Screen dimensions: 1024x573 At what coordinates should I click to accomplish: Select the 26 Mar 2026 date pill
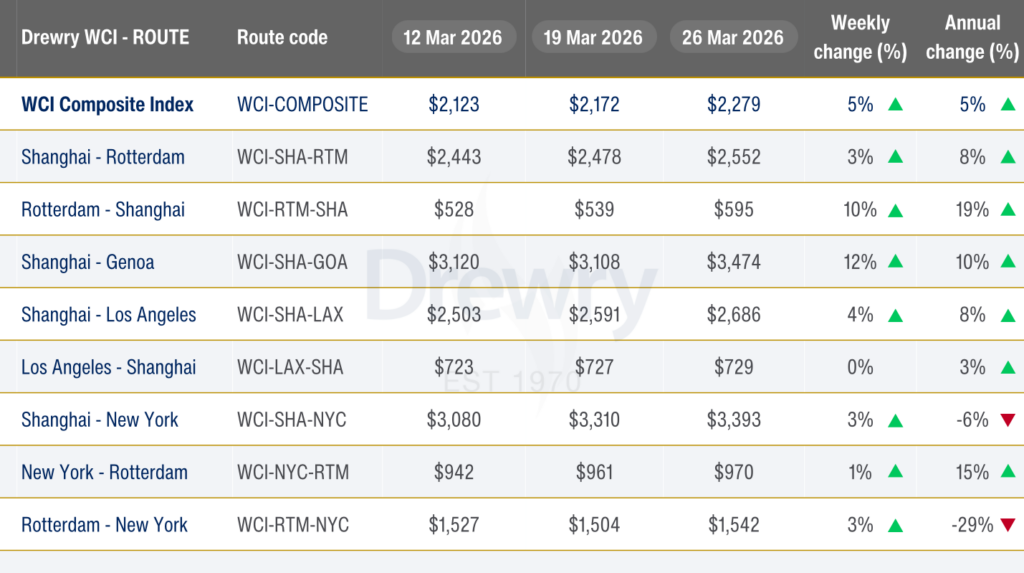pyautogui.click(x=733, y=38)
